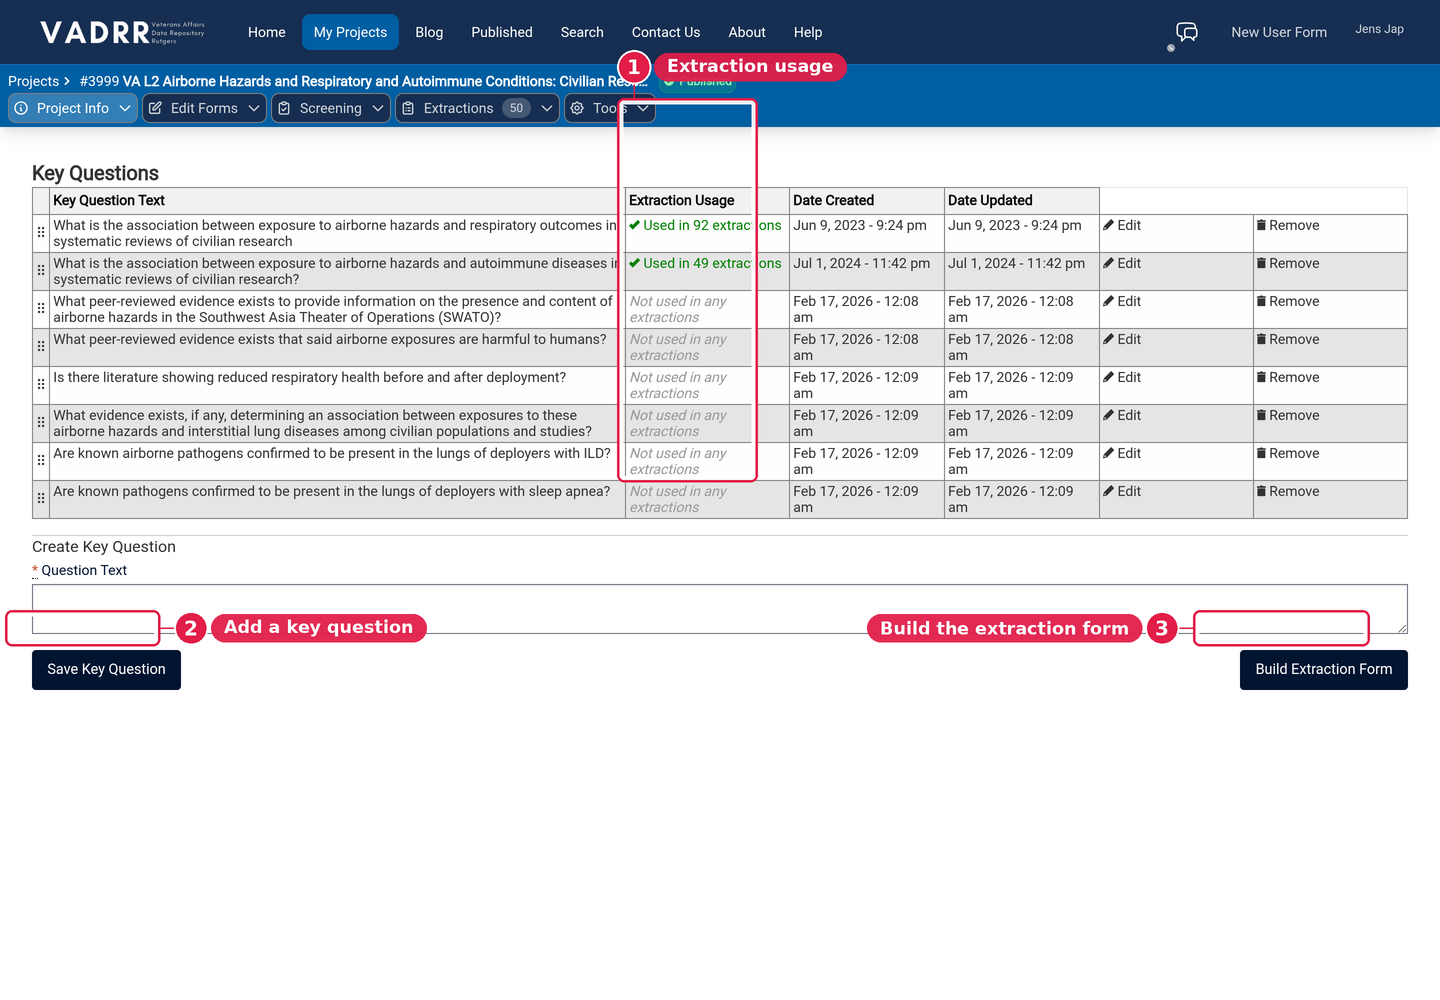Image resolution: width=1440 pixels, height=1000 pixels.
Task: Open the chat messages icon in header
Action: click(x=1187, y=32)
